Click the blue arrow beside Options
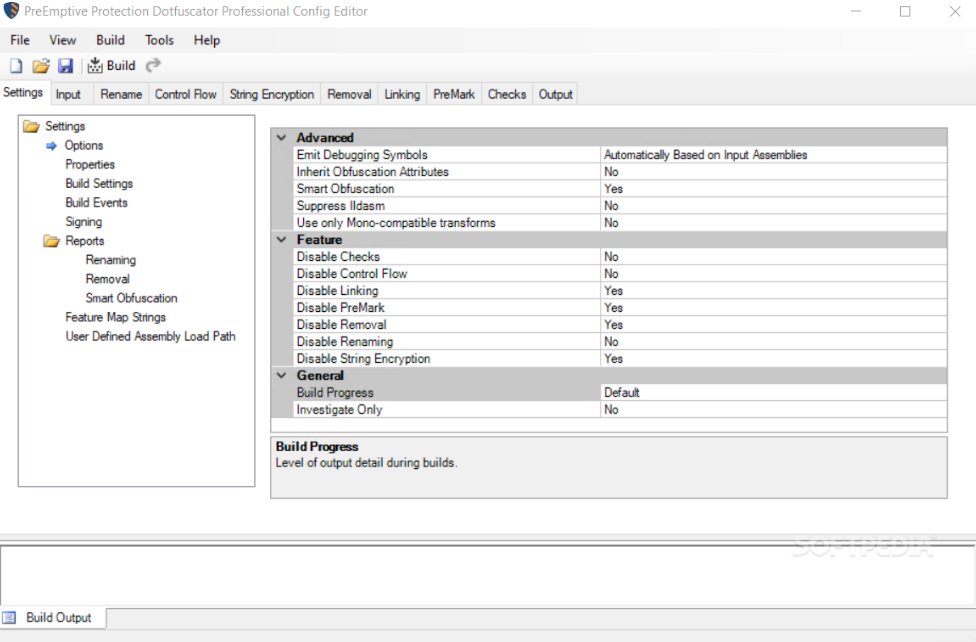This screenshot has height=642, width=976. pyautogui.click(x=49, y=145)
